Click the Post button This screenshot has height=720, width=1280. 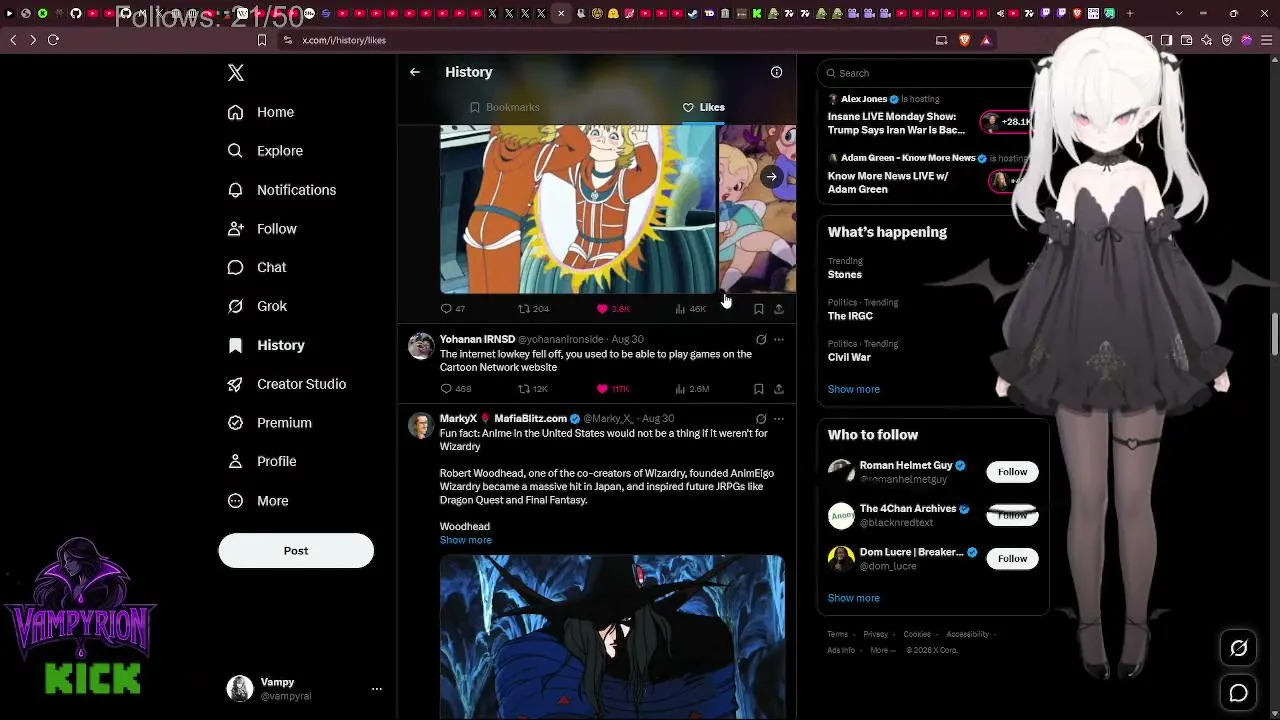(296, 551)
